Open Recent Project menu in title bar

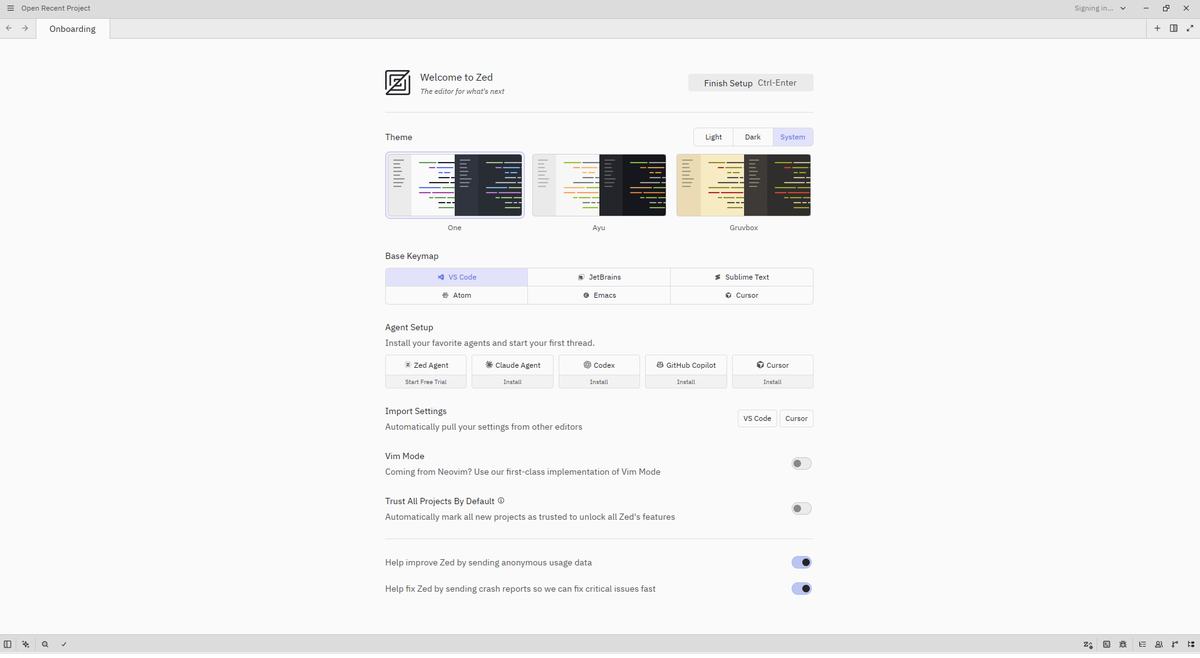[x=56, y=8]
